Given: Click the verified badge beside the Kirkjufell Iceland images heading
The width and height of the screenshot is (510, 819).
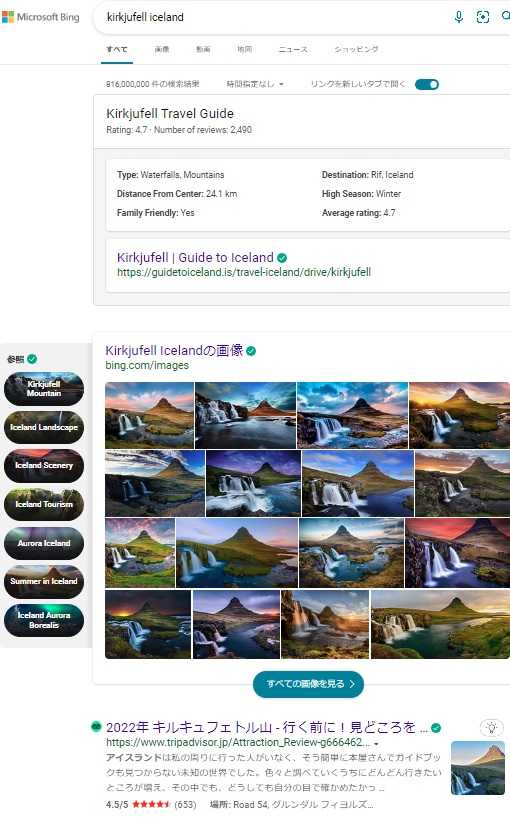Looking at the screenshot, I should 251,351.
